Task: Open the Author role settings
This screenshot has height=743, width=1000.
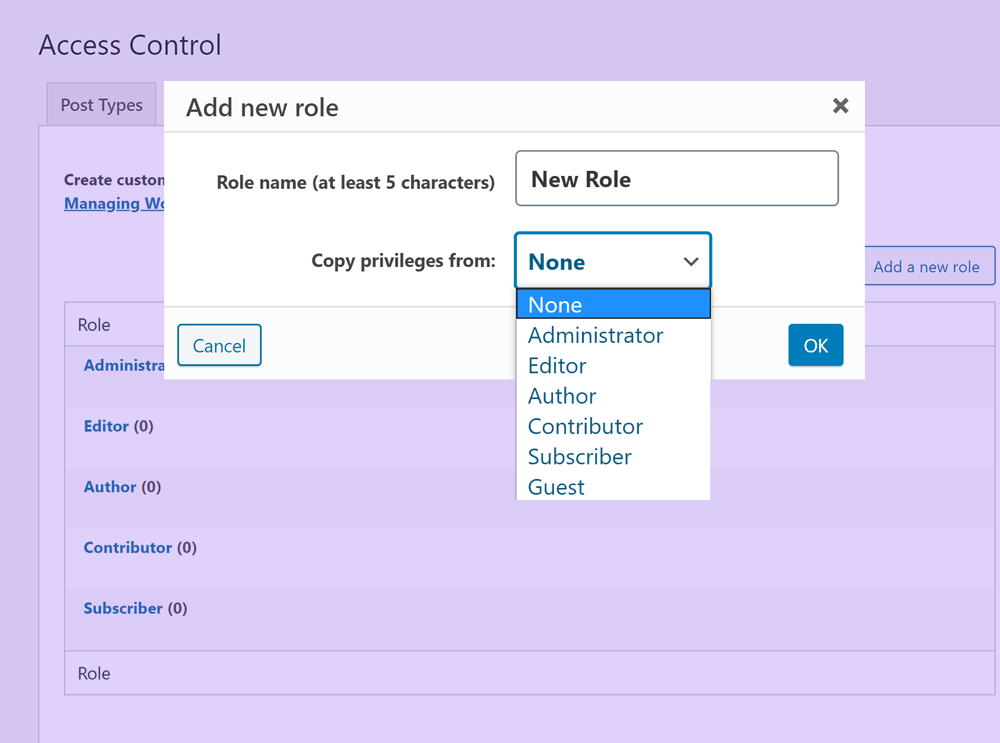Action: (110, 487)
